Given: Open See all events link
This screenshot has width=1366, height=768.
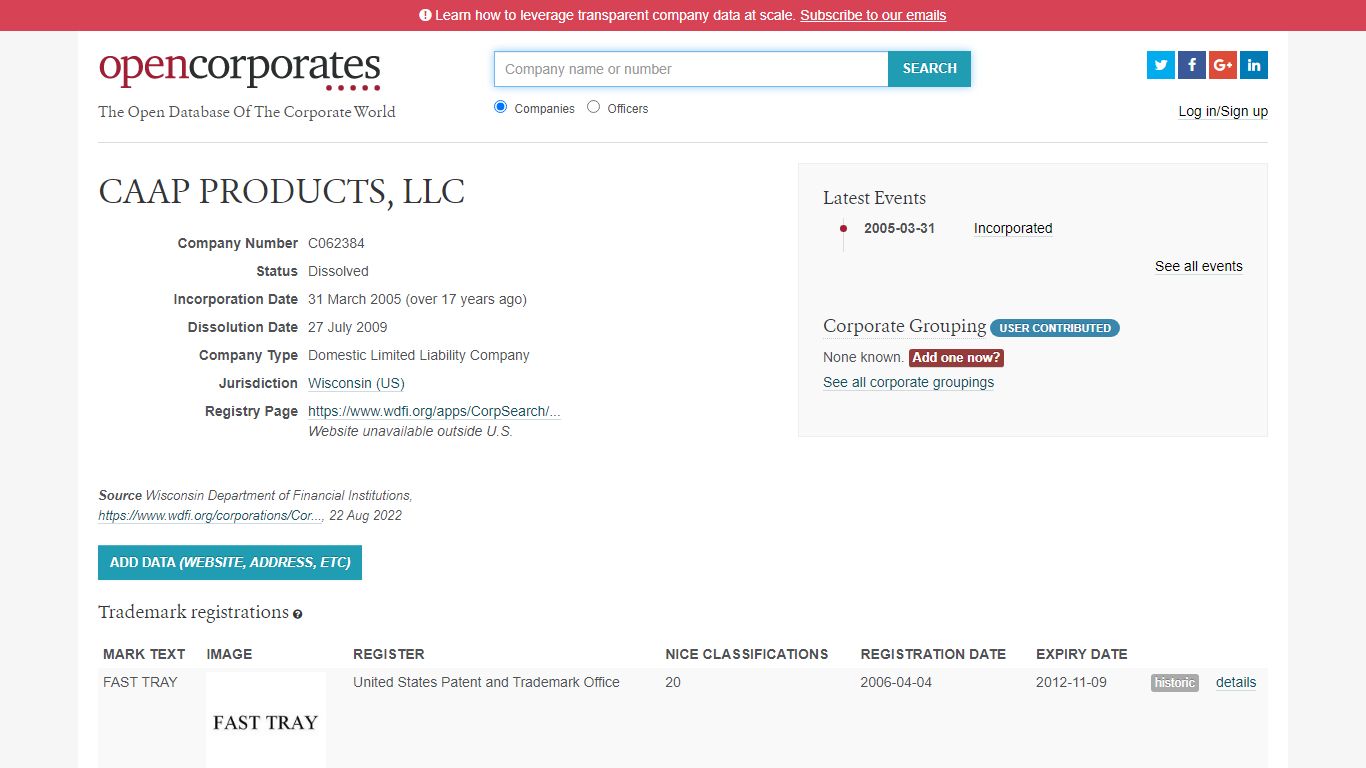Looking at the screenshot, I should 1199,266.
